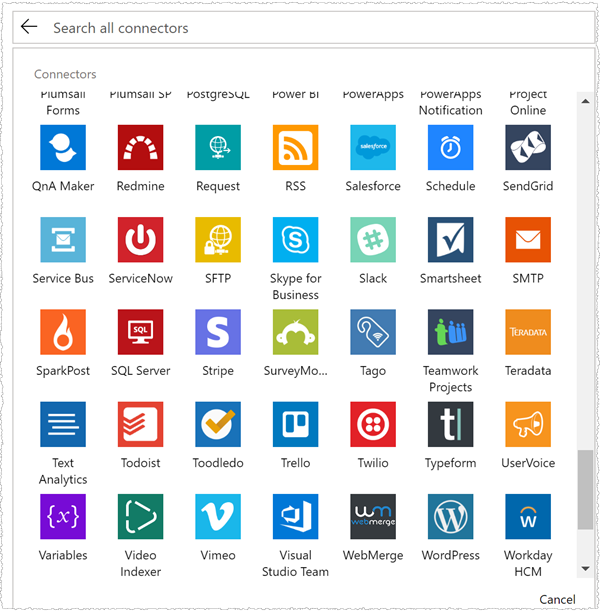Viewport: 600px width, 613px height.
Task: Select the Smartsheet checkmark icon
Action: tap(450, 240)
